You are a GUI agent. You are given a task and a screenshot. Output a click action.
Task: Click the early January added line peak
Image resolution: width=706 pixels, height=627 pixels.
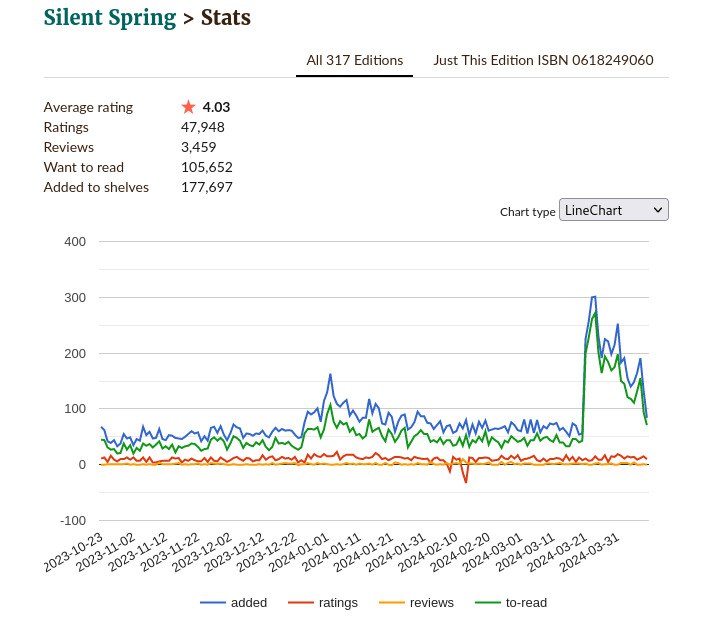point(330,375)
